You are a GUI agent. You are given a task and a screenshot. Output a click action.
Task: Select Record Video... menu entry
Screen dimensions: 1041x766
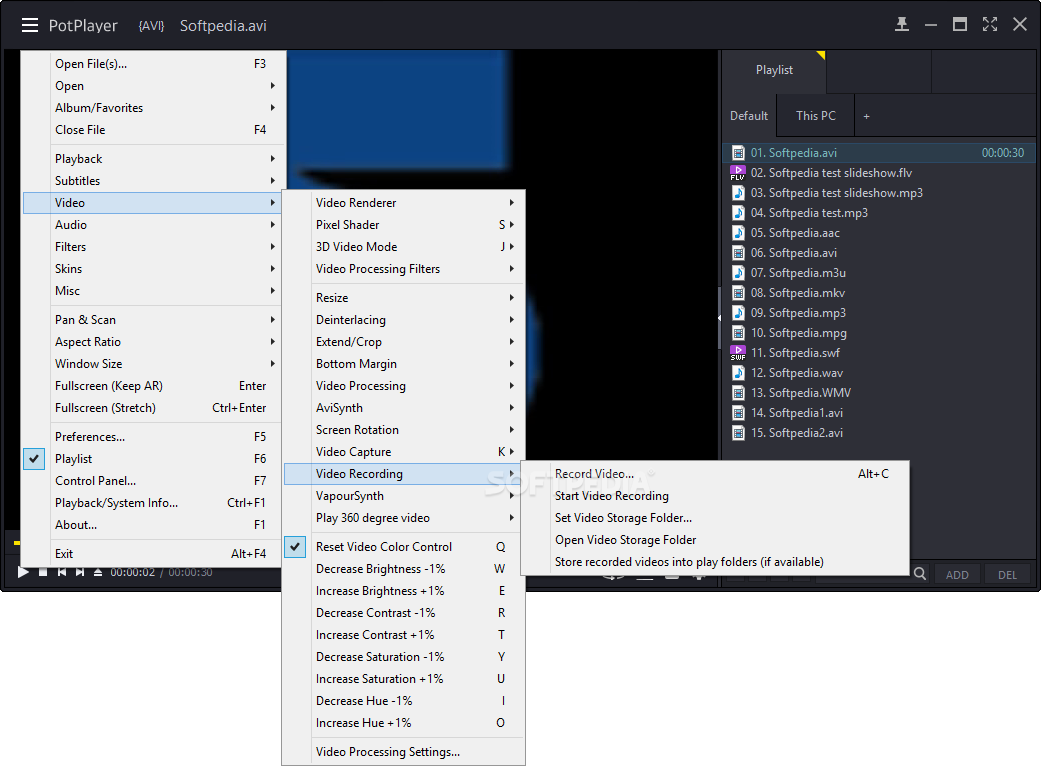(x=715, y=474)
